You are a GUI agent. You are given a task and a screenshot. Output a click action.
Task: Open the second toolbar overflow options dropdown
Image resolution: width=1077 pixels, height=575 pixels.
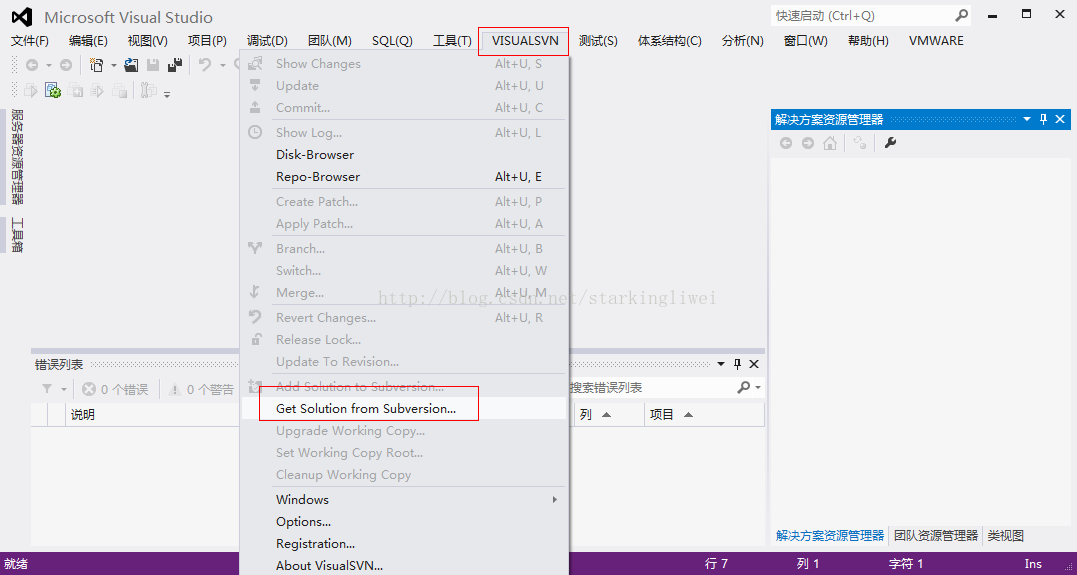[167, 93]
